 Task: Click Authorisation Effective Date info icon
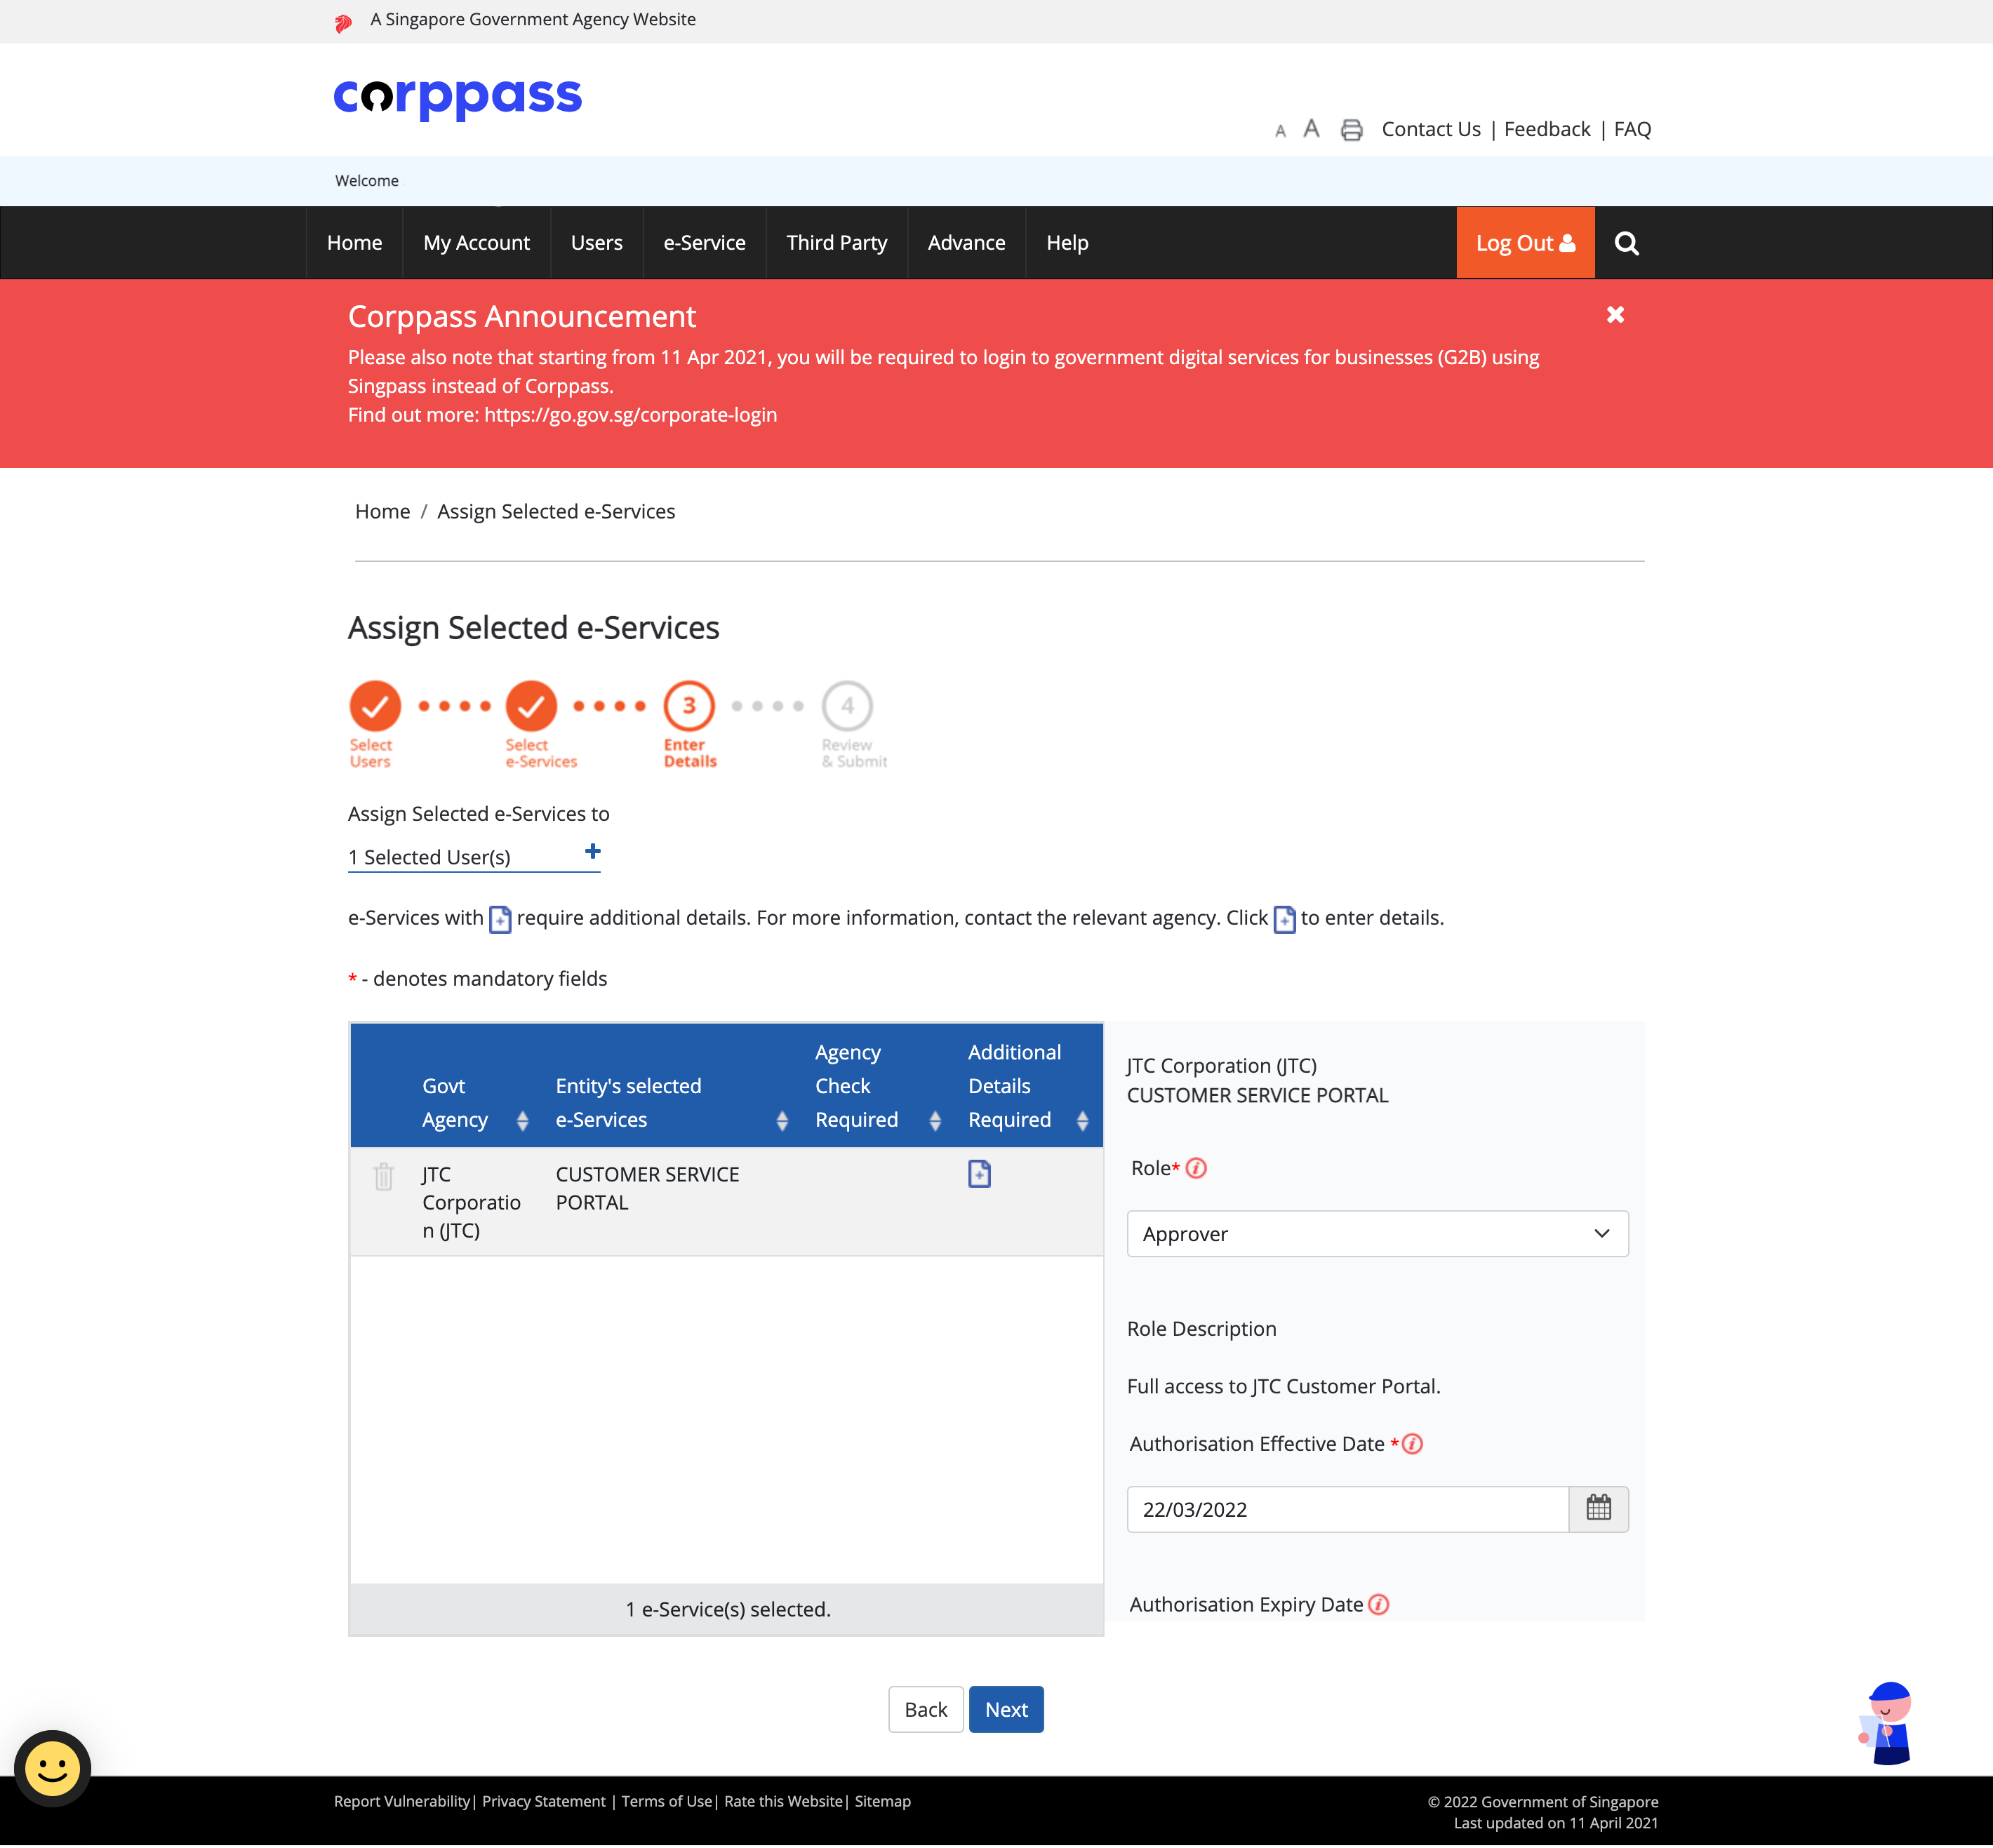(1412, 1444)
